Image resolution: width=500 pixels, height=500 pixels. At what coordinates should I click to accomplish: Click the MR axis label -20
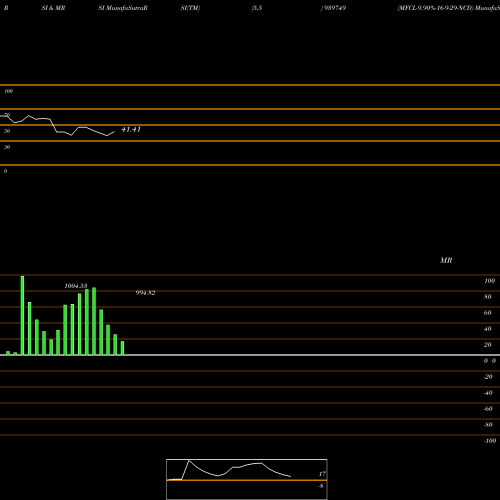point(488,377)
